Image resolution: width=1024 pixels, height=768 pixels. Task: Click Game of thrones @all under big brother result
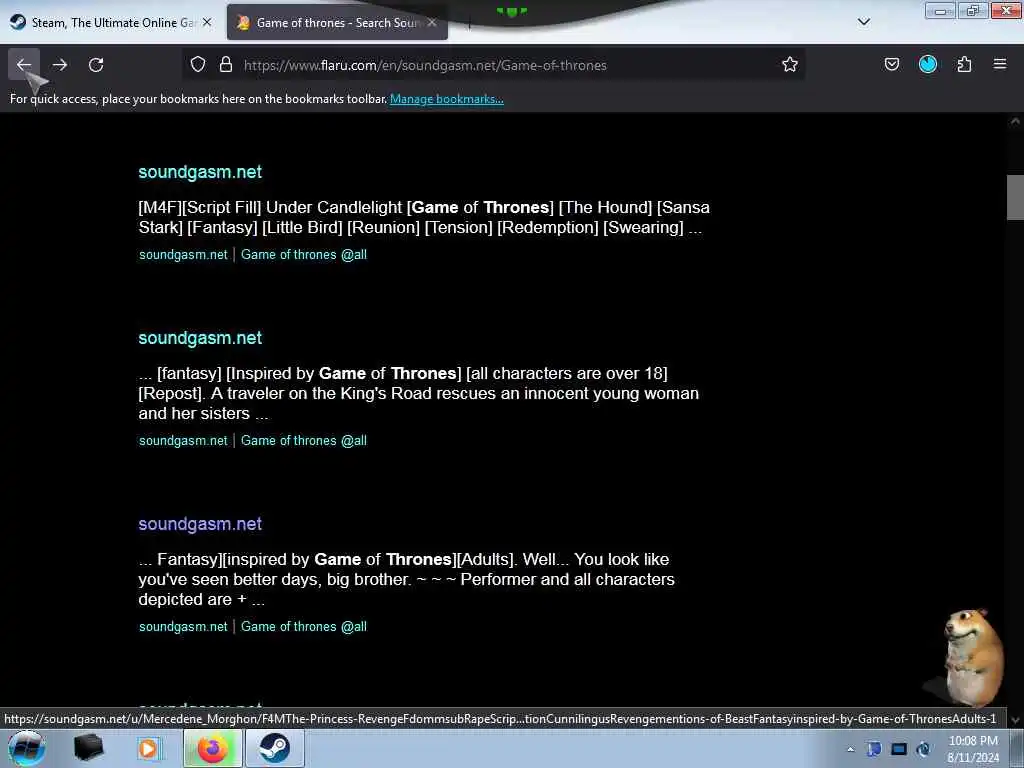click(304, 627)
